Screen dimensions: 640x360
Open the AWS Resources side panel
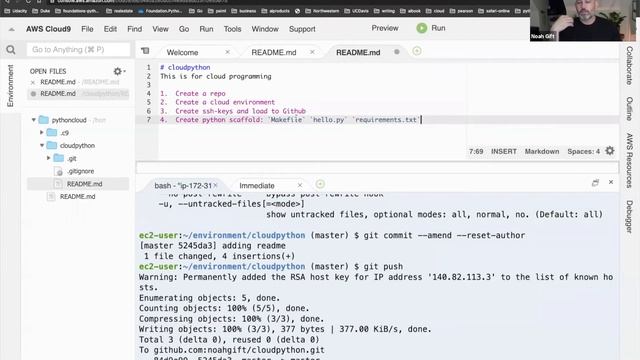click(629, 160)
